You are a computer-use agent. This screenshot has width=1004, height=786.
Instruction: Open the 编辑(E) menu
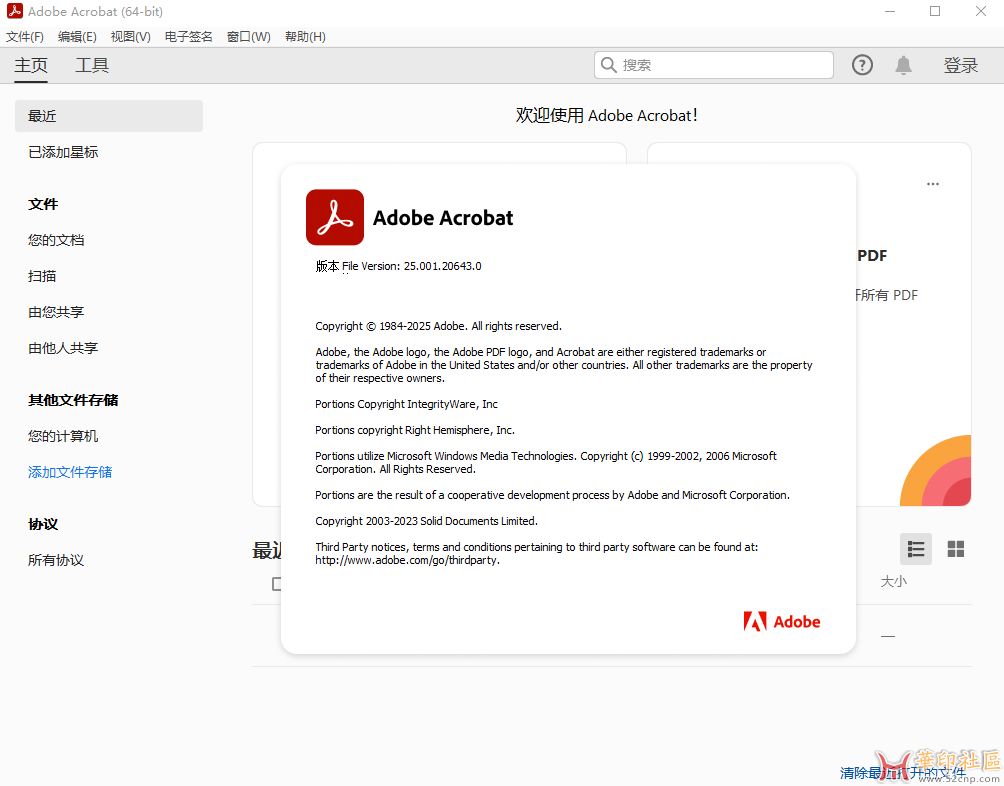pyautogui.click(x=77, y=36)
